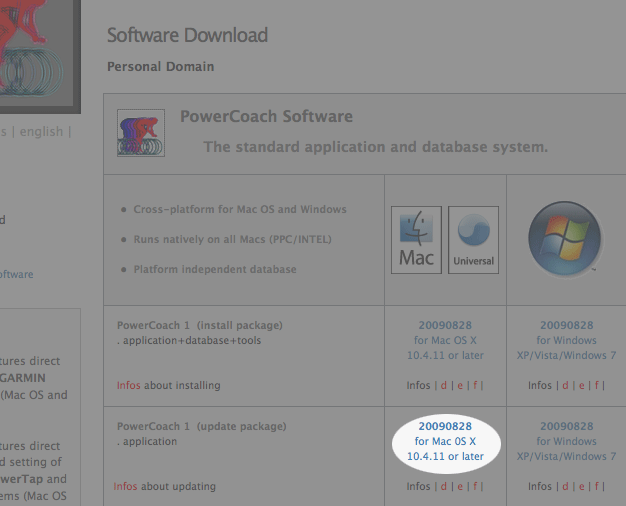Click the 'Software Download' heading
Screen dimensions: 626x506
click(187, 35)
